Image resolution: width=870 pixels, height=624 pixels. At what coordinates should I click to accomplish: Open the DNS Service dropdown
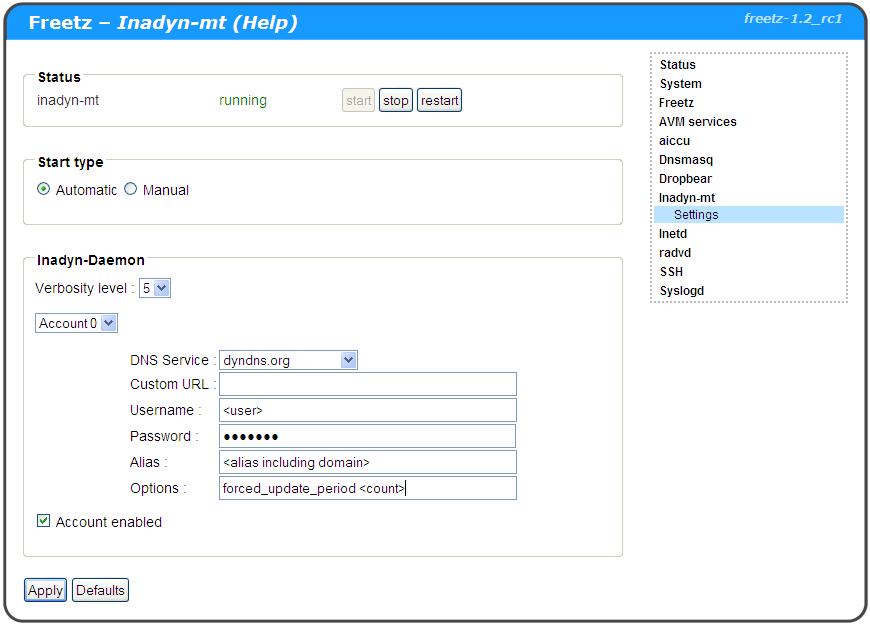coord(288,360)
